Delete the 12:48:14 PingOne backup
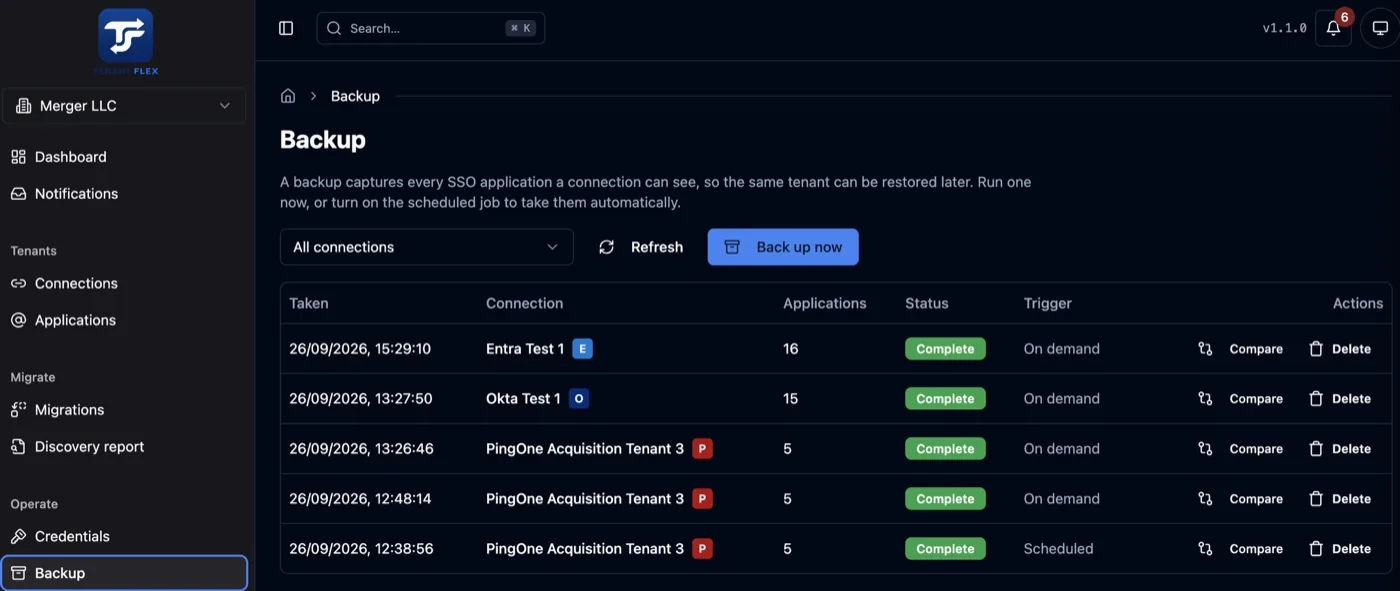1400x591 pixels. (x=1340, y=499)
